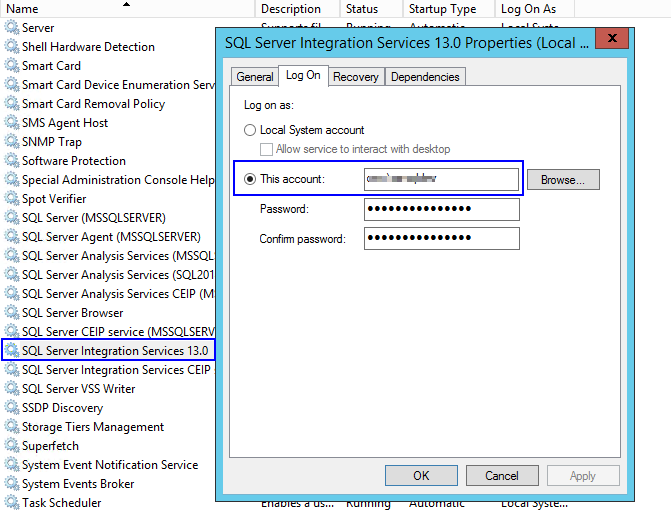This screenshot has height=512, width=671.
Task: Select the Log On tab
Action: [303, 75]
